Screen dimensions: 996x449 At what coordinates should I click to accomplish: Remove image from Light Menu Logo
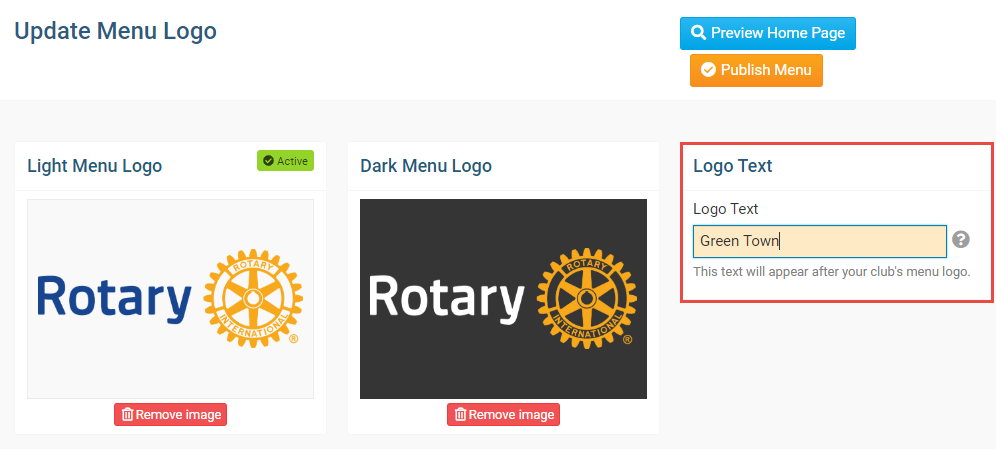(x=170, y=415)
